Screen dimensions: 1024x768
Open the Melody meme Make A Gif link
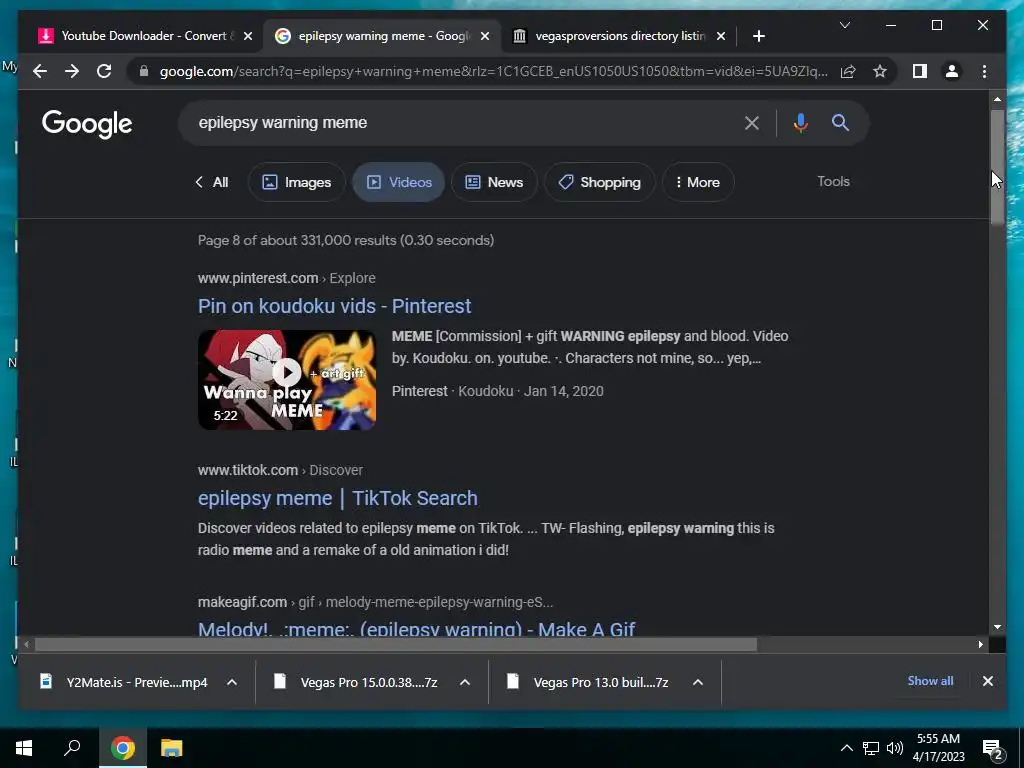(417, 629)
